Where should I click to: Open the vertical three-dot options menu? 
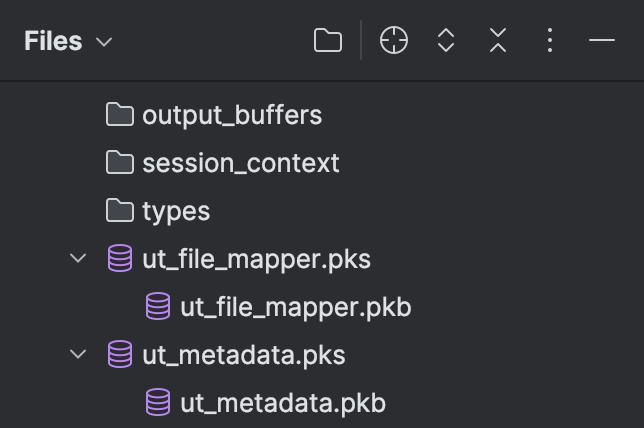pos(550,40)
